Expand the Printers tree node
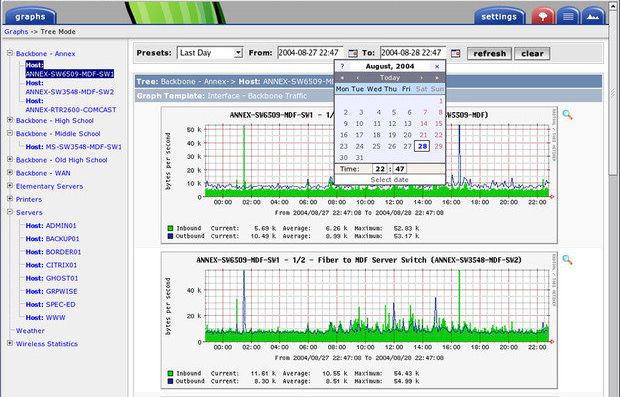Screen dimensions: 620x397 coord(10,198)
